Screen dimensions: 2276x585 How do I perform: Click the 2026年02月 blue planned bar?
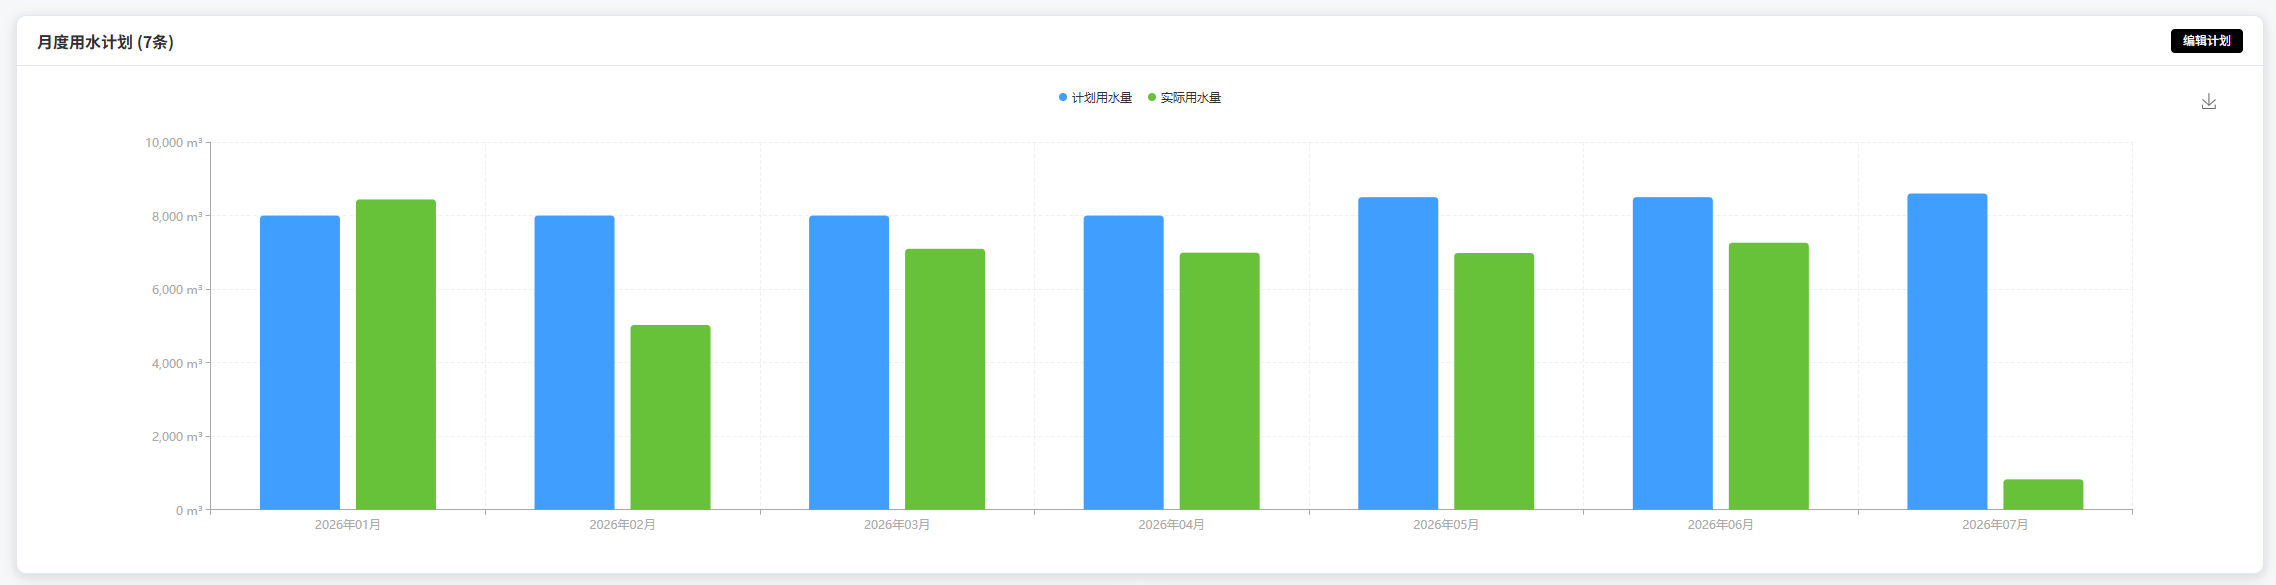coord(574,363)
